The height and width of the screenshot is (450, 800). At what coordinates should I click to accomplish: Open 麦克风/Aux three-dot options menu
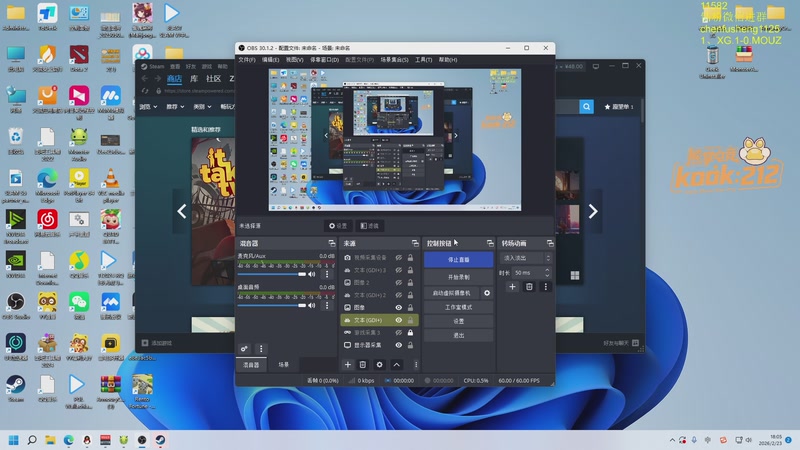tap(327, 274)
